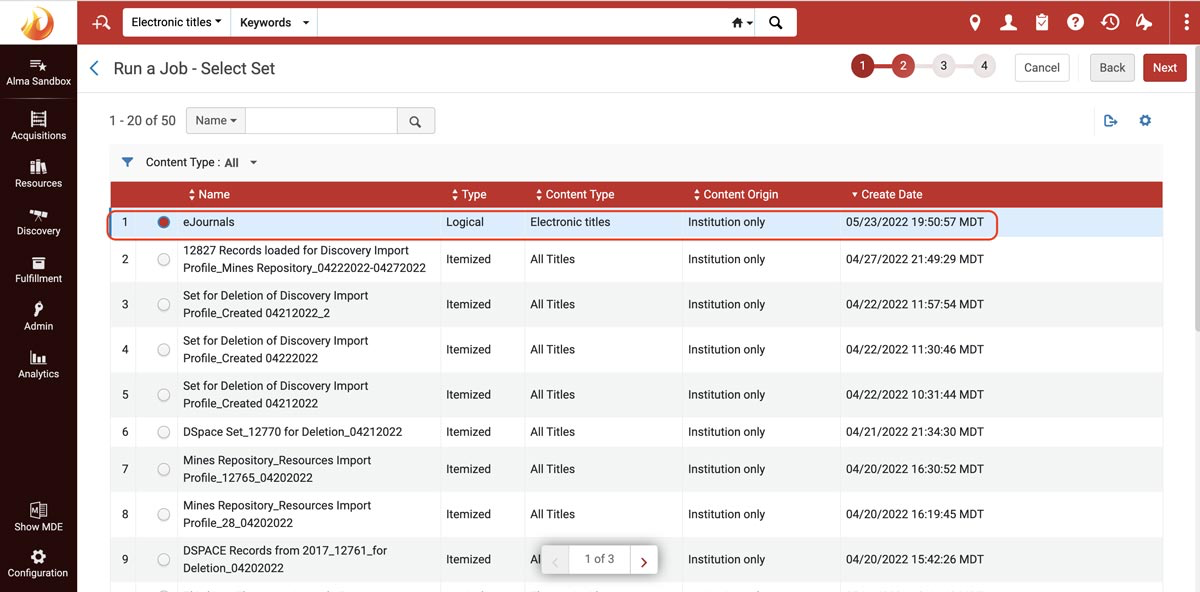Open the help question mark icon
This screenshot has width=1200, height=592.
[1075, 22]
